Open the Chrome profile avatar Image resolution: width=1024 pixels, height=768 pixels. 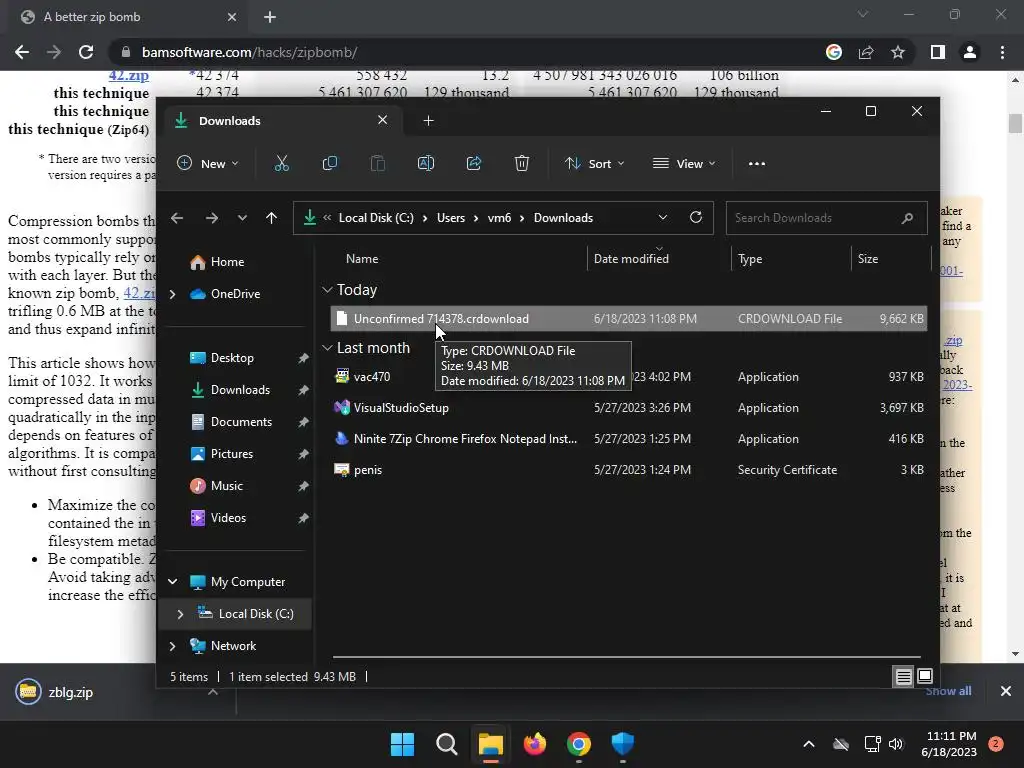pyautogui.click(x=970, y=52)
